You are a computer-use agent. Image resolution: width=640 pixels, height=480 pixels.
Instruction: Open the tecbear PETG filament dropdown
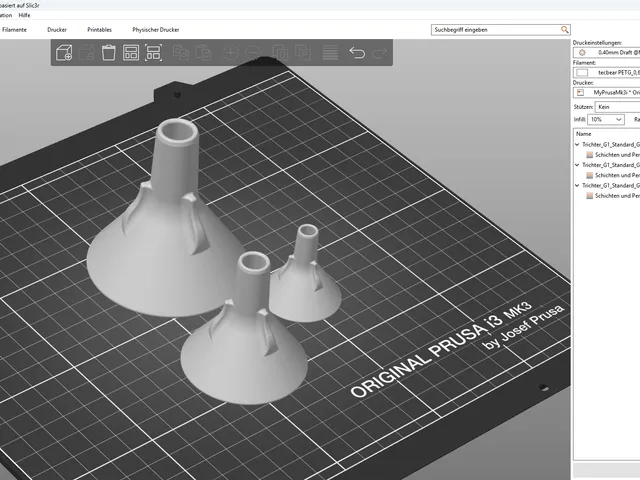607,72
